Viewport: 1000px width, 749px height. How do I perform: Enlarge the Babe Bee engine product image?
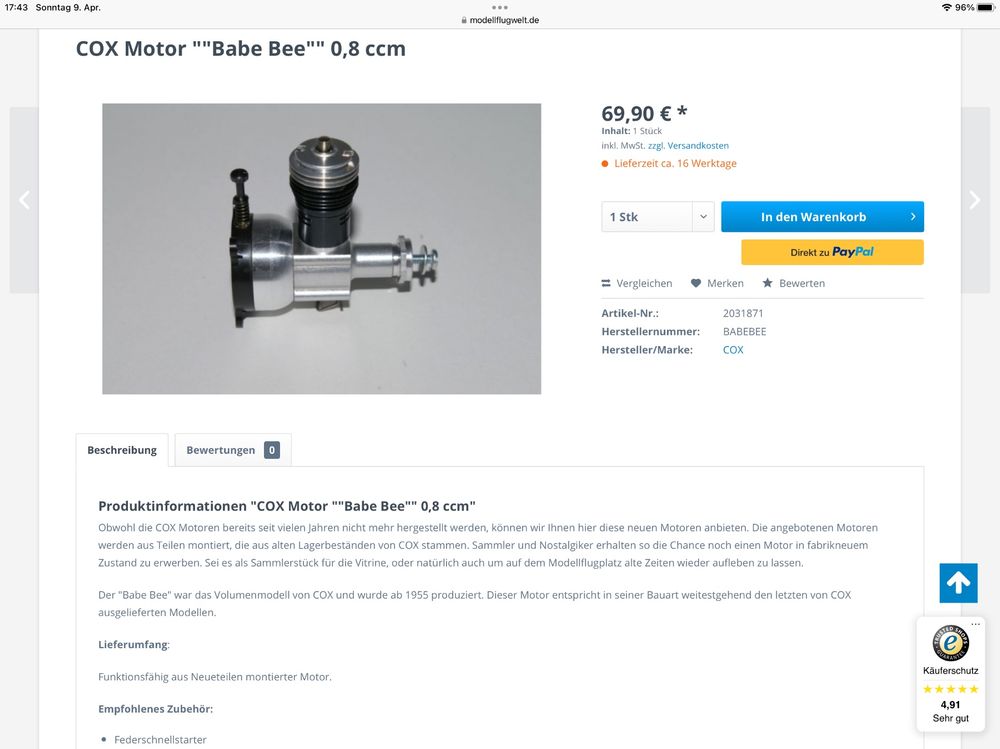[321, 249]
